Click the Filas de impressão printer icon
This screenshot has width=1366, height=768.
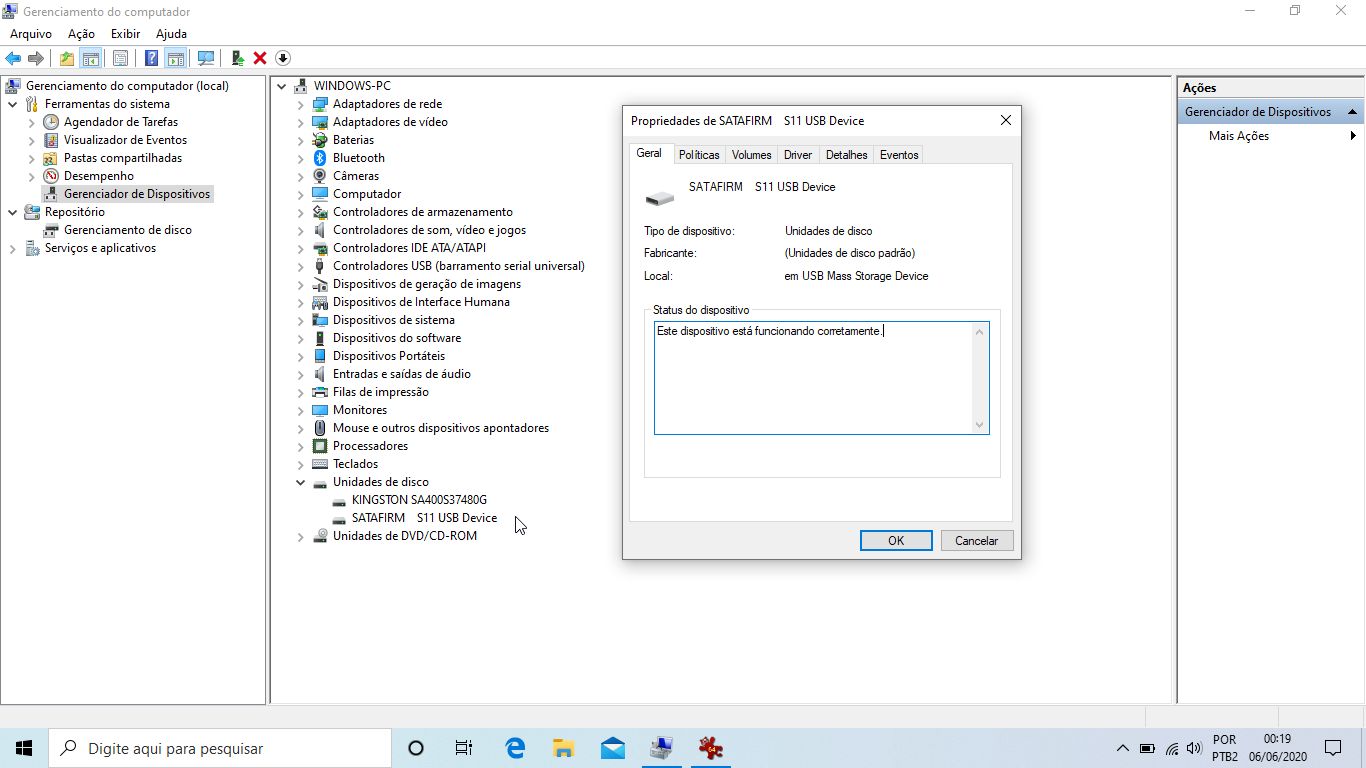coord(320,392)
